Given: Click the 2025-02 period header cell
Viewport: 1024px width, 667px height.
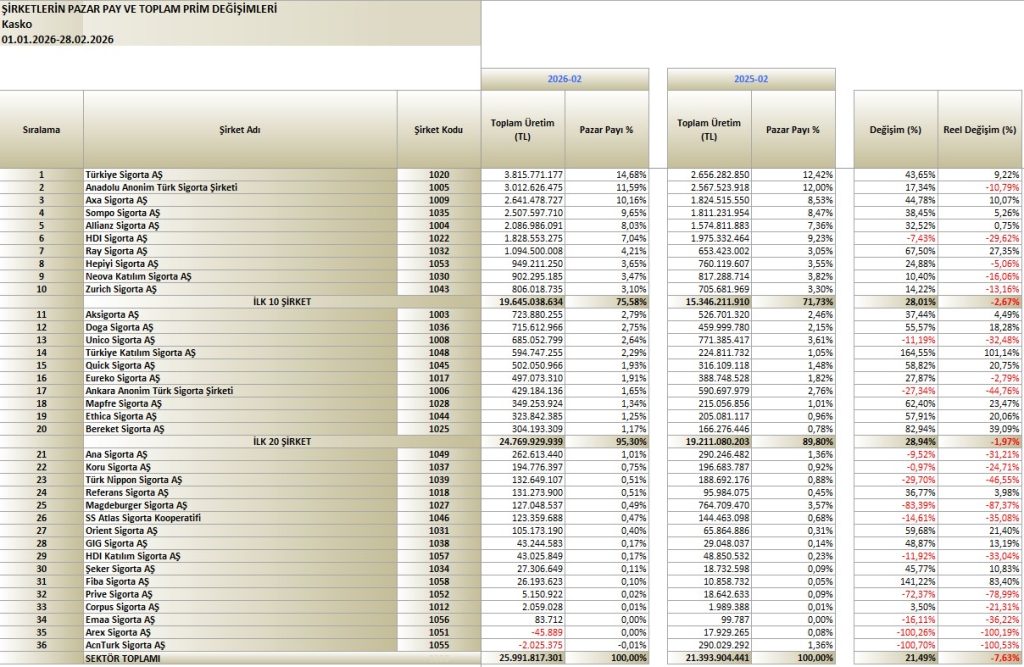Looking at the screenshot, I should pyautogui.click(x=751, y=78).
